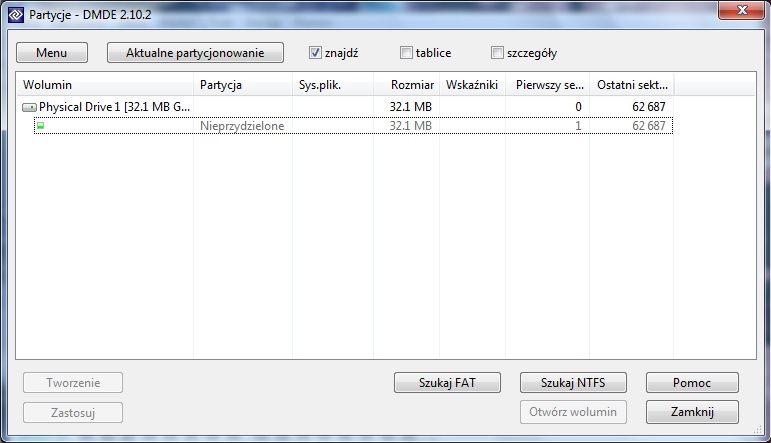
Task: Click the Zamknij button
Action: 692,412
